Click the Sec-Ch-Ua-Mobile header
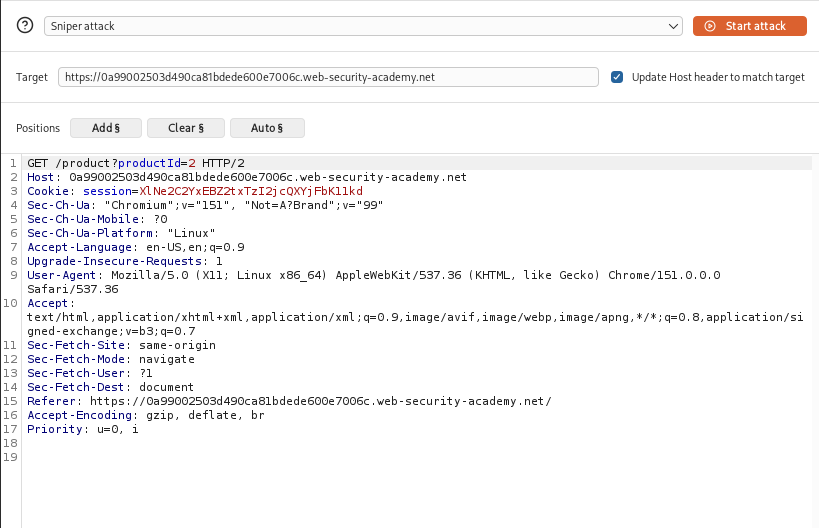819x528 pixels. coord(97,219)
